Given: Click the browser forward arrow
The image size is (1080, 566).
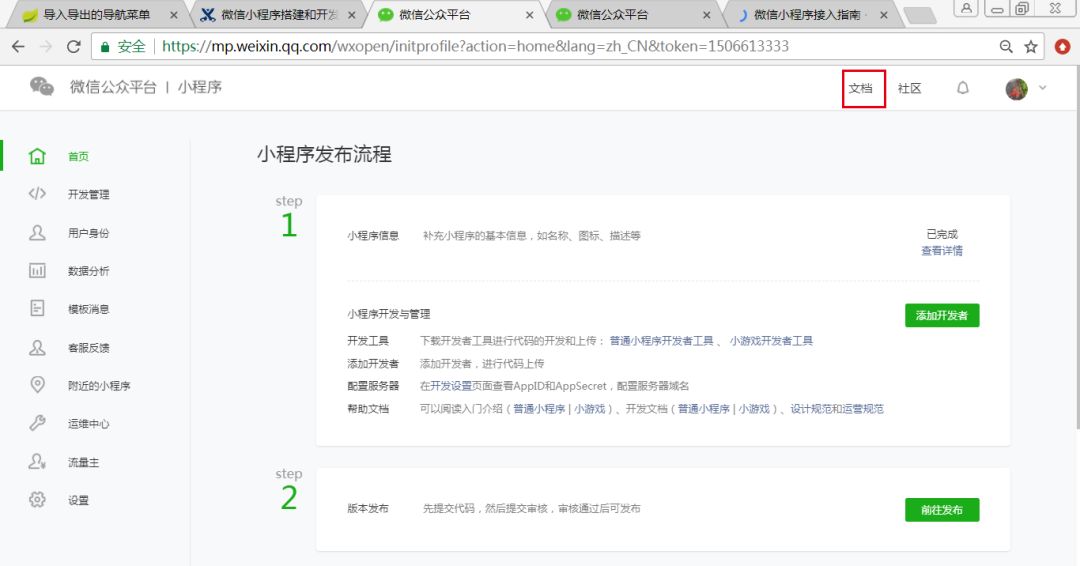Looking at the screenshot, I should point(46,47).
